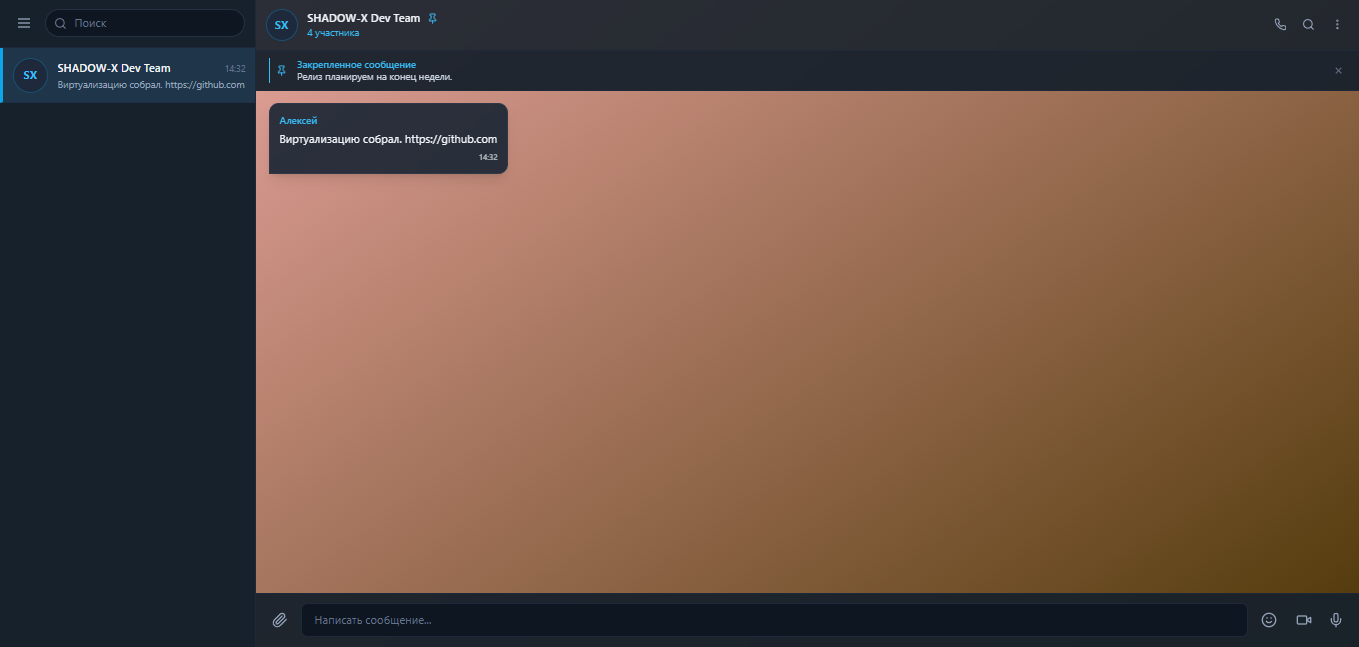Open the emoji picker
The image size is (1359, 647).
pyautogui.click(x=1269, y=620)
